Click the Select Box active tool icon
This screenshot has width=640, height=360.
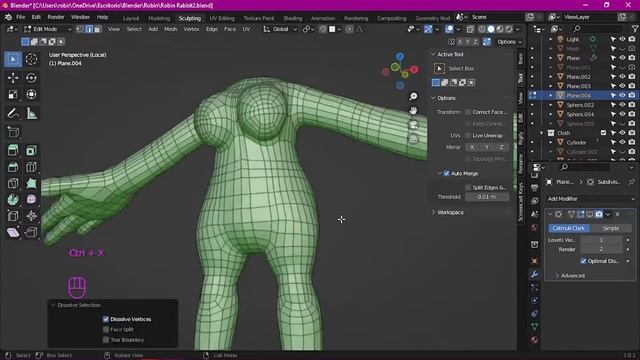click(x=439, y=69)
